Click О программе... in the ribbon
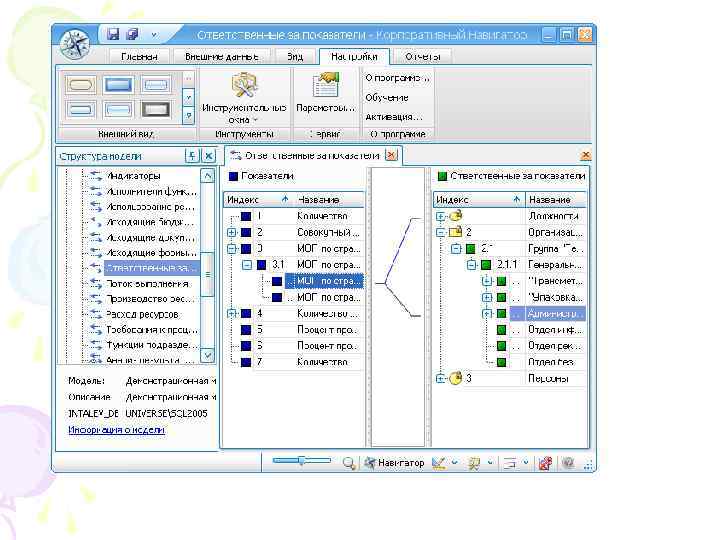 (397, 79)
